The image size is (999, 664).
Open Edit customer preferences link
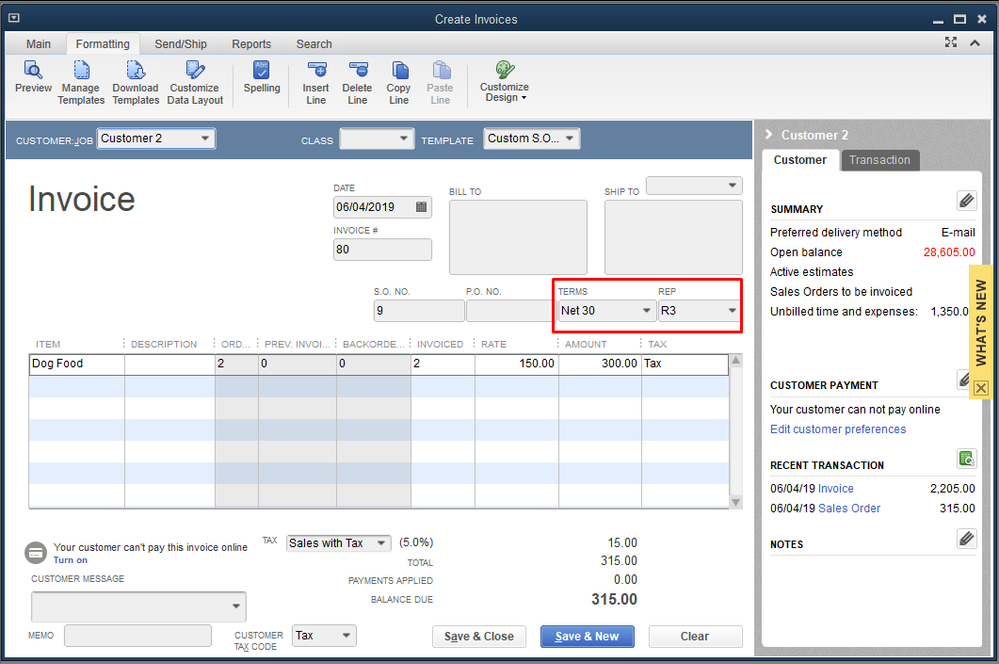pos(838,429)
